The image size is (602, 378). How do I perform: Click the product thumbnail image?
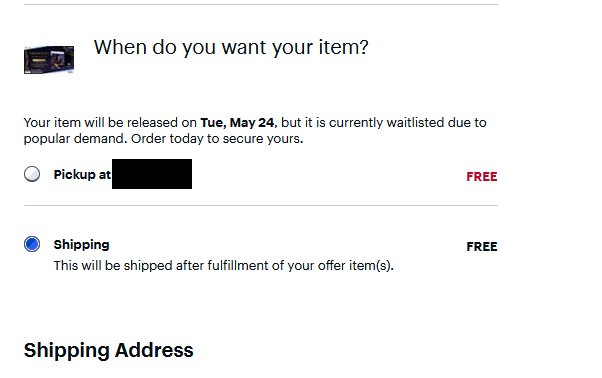pyautogui.click(x=49, y=59)
